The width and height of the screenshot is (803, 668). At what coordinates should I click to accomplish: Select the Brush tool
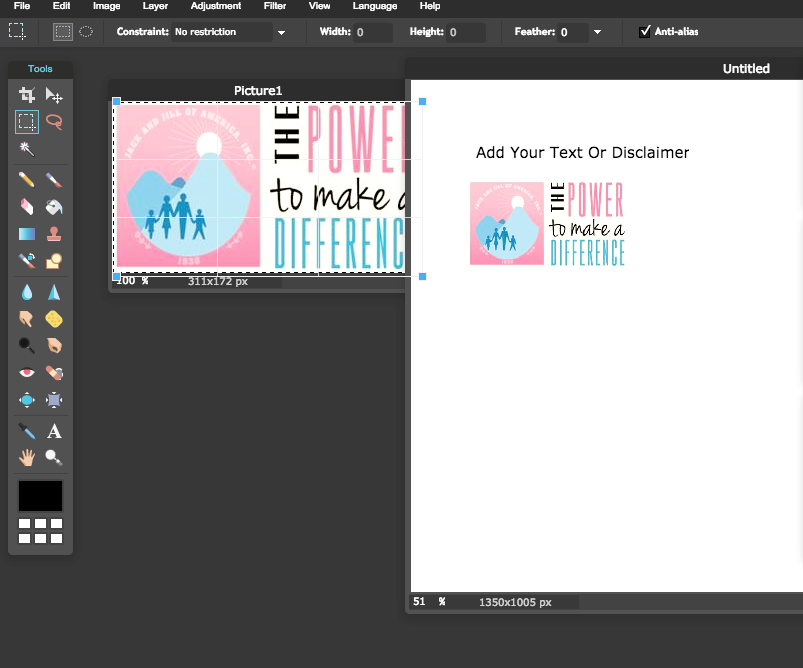pyautogui.click(x=54, y=180)
